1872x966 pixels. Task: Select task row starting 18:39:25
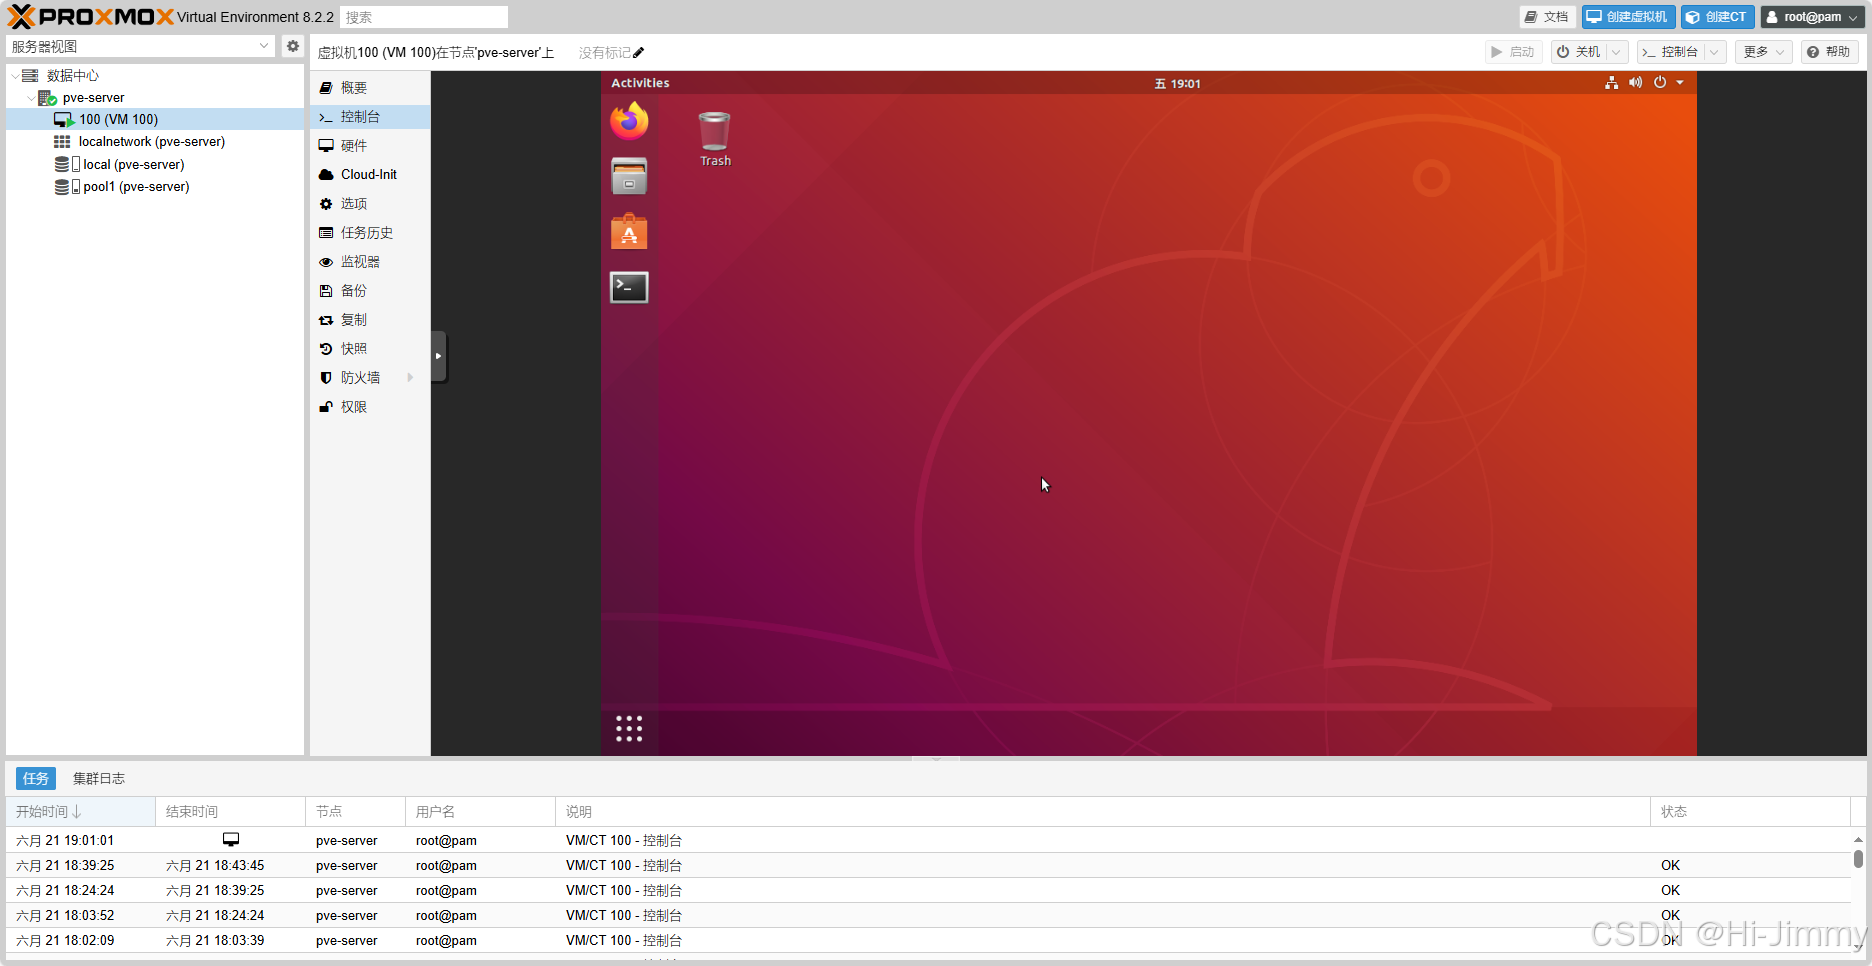(928, 865)
